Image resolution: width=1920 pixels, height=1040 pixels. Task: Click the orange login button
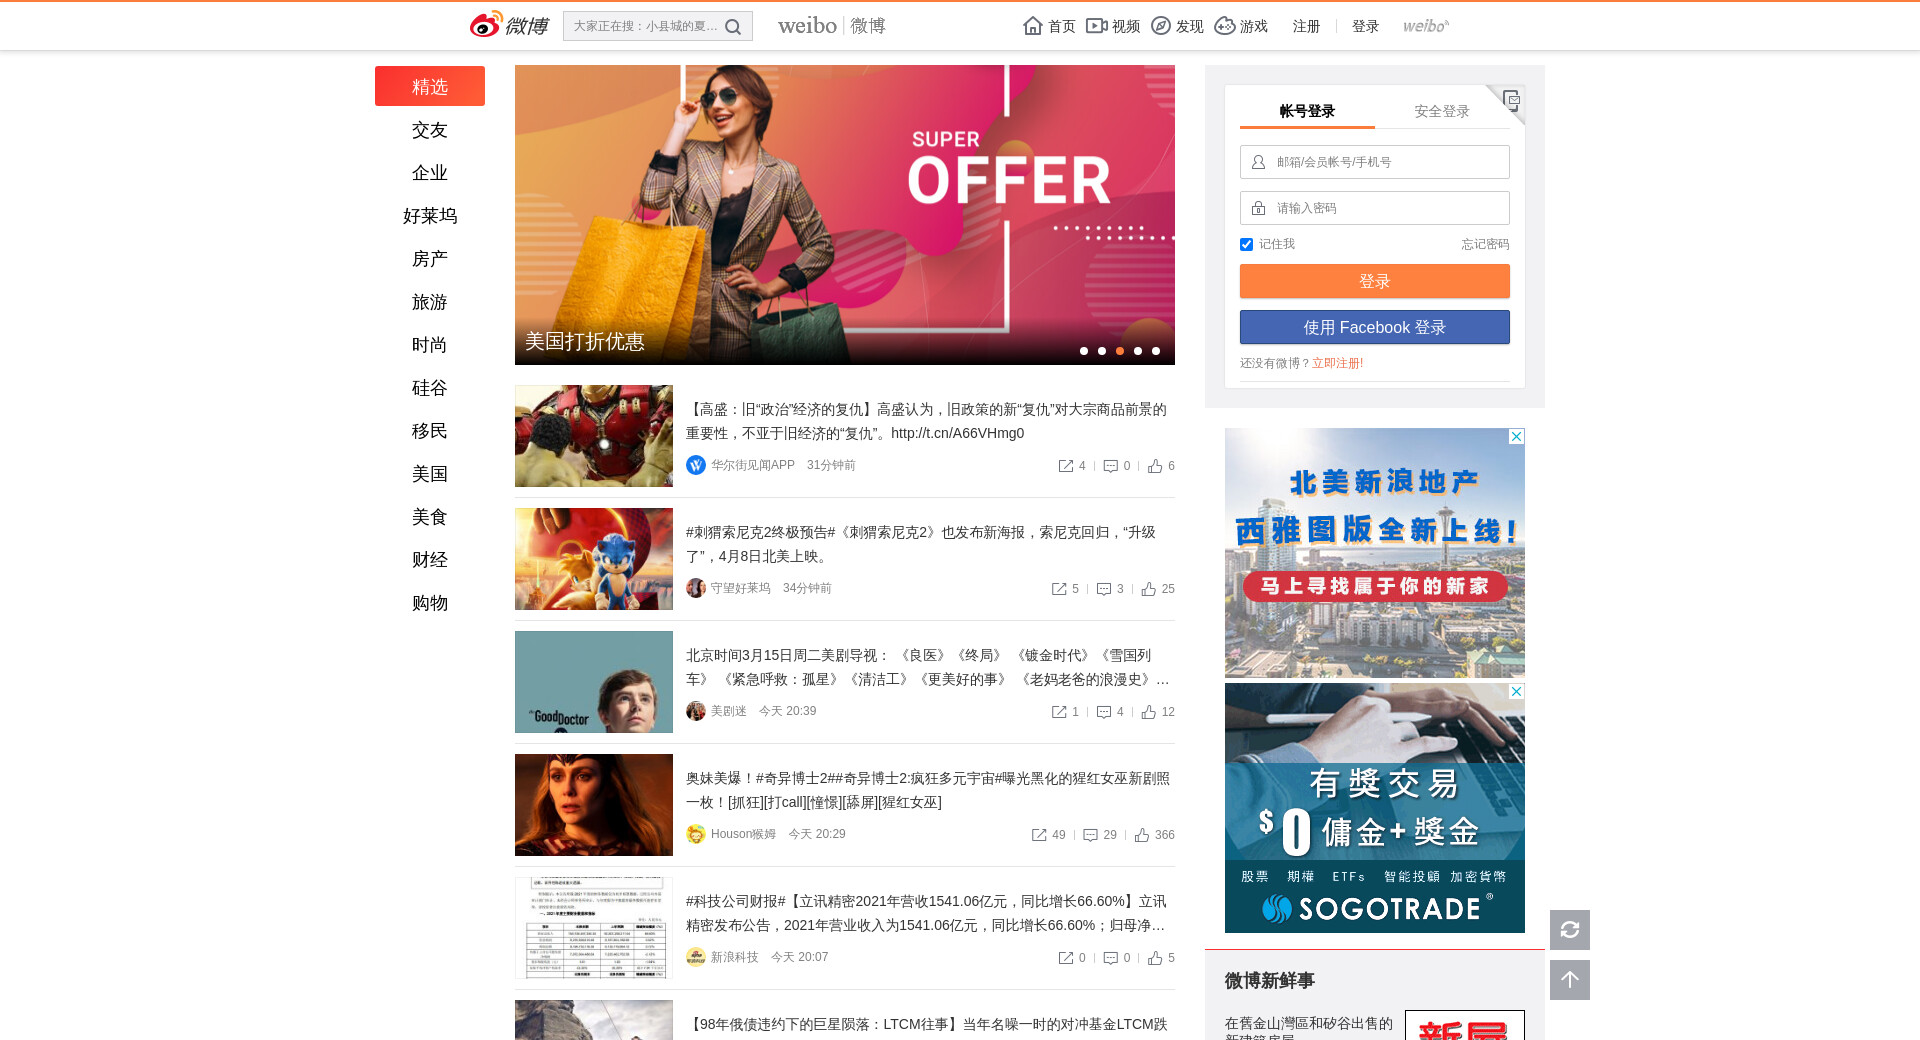click(x=1374, y=281)
